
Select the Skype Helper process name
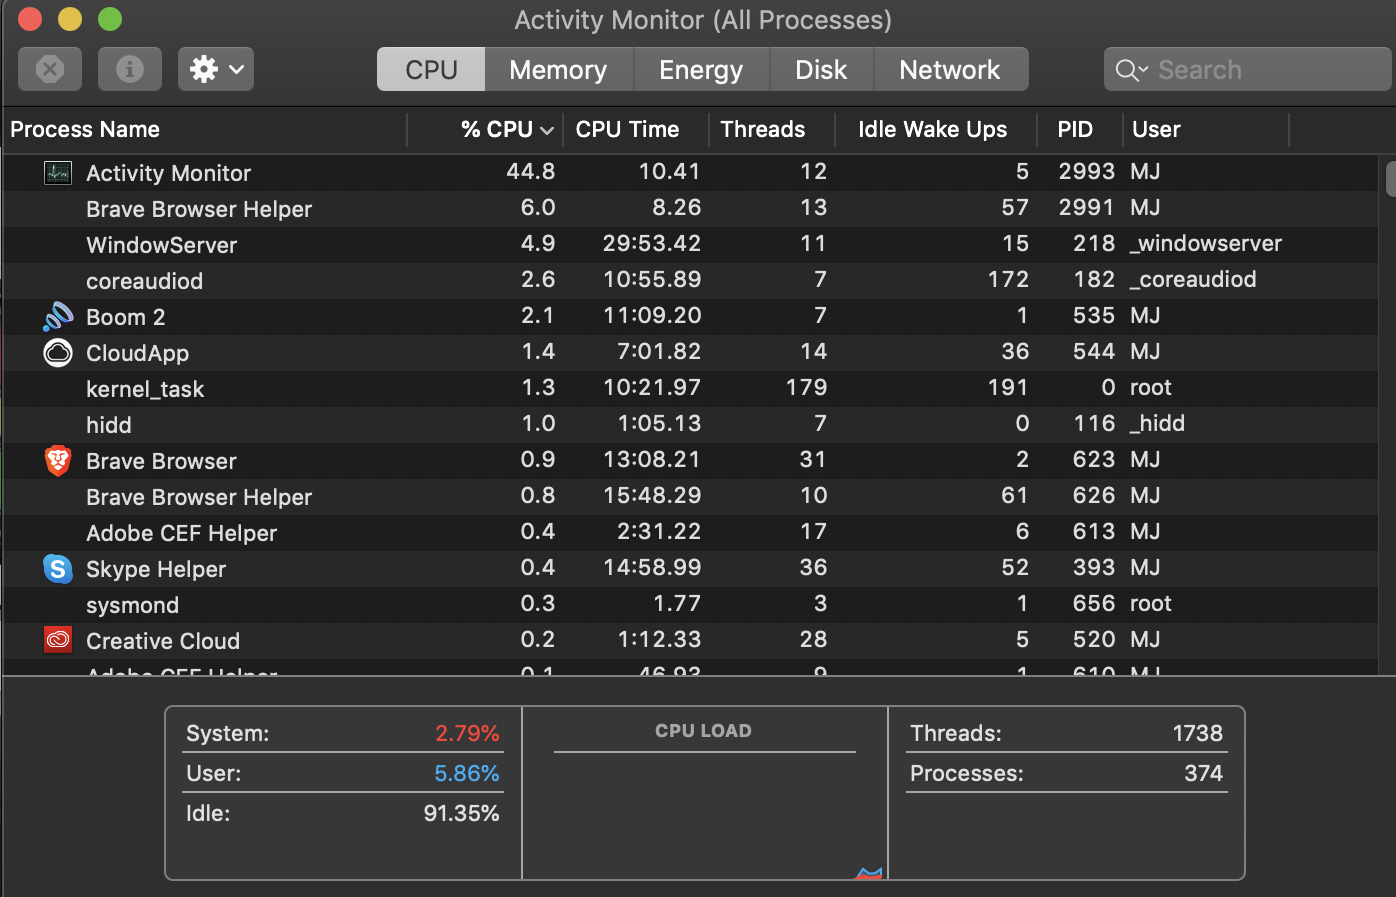(156, 569)
